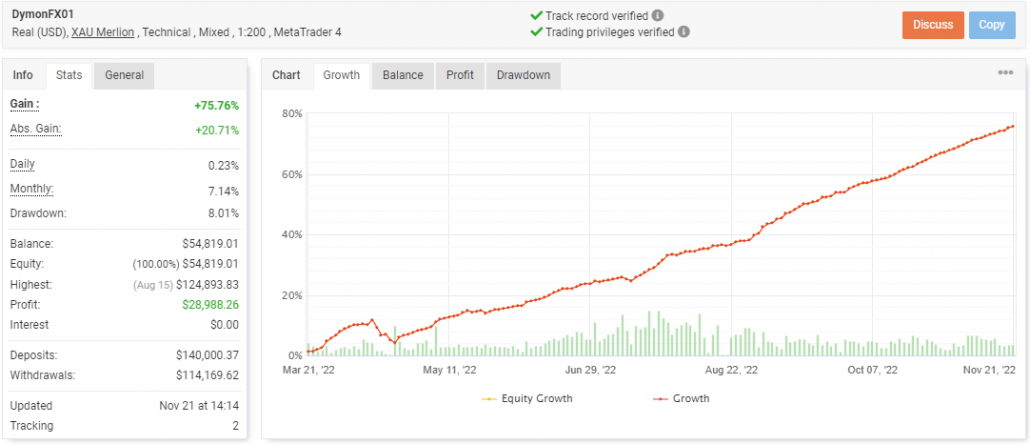The image size is (1030, 444).
Task: Toggle Equity Growth series in chart legend
Action: tap(528, 398)
